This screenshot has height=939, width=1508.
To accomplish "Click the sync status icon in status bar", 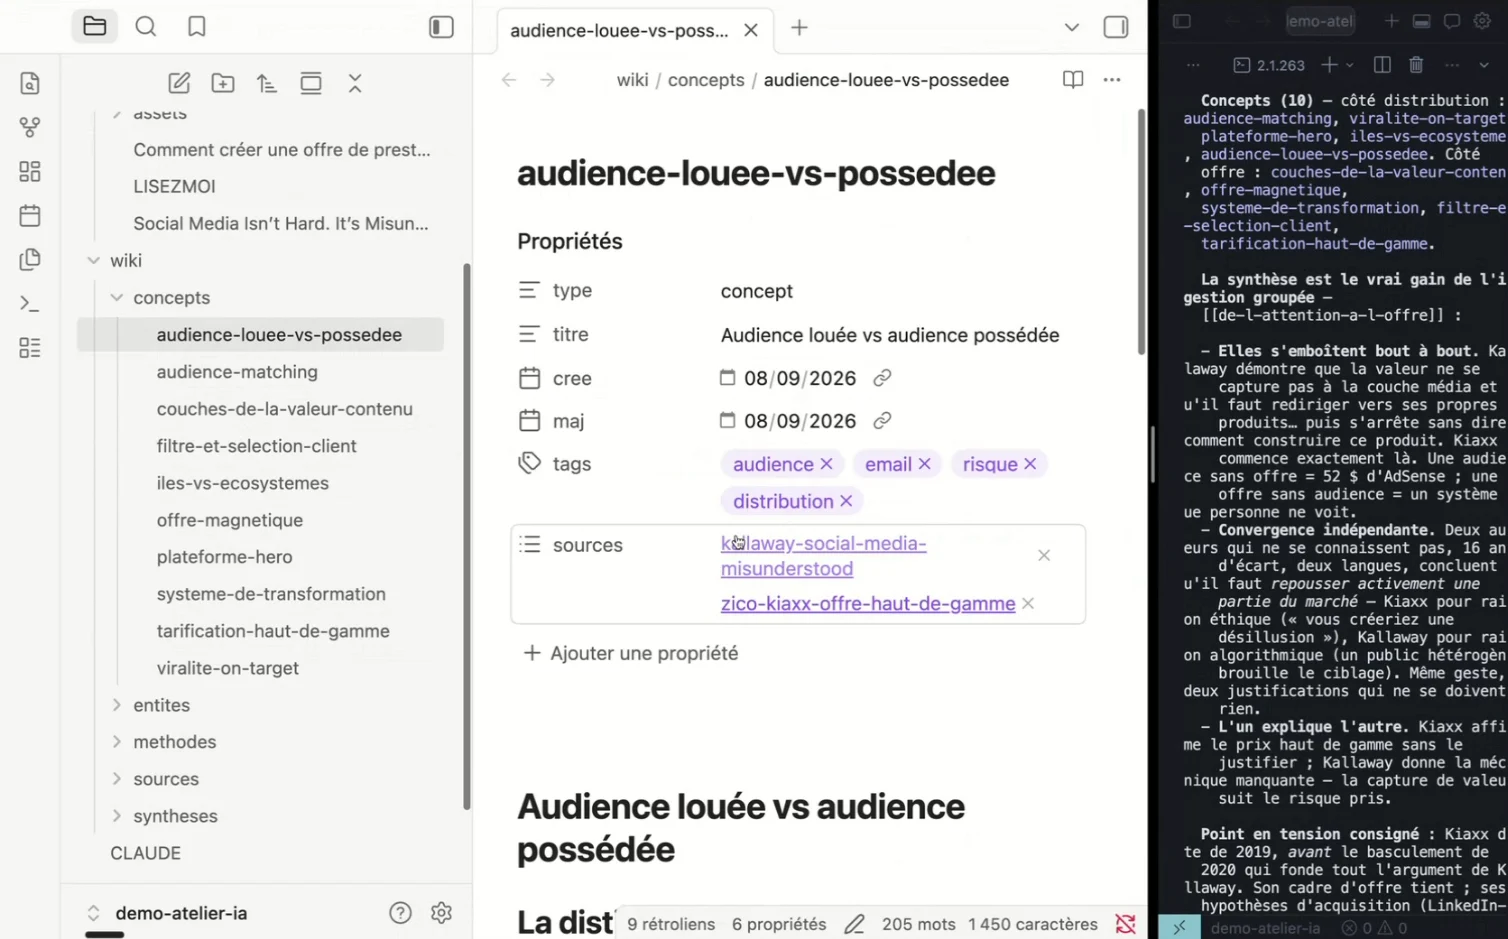I will [1125, 924].
